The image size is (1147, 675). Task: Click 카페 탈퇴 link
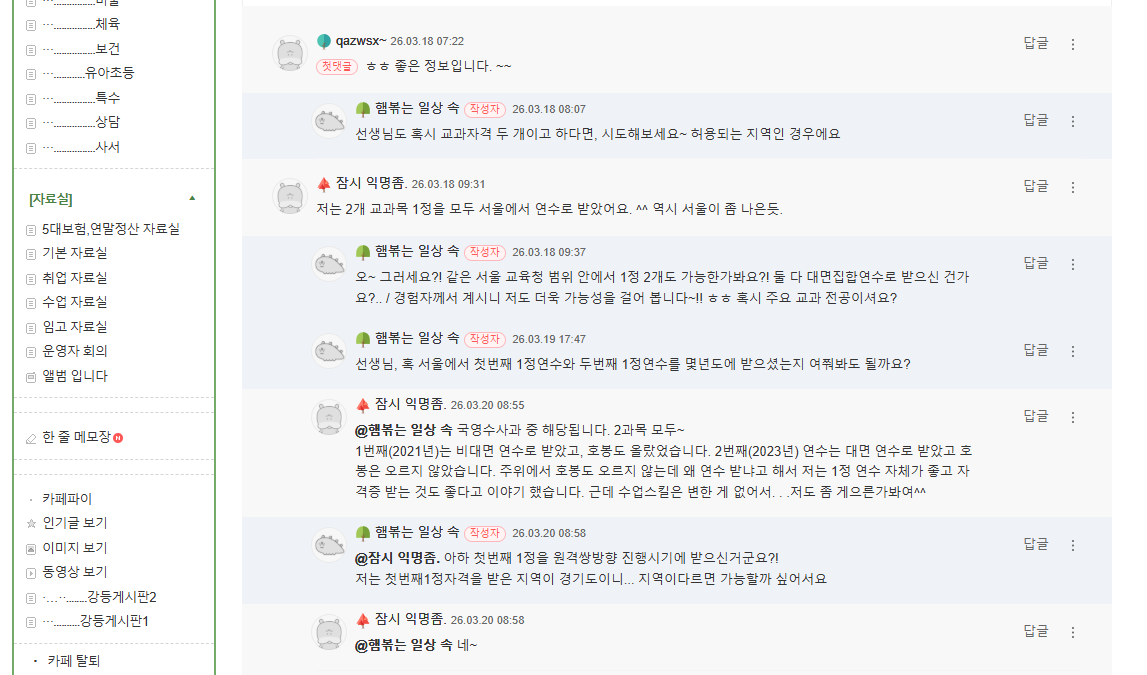click(x=74, y=661)
